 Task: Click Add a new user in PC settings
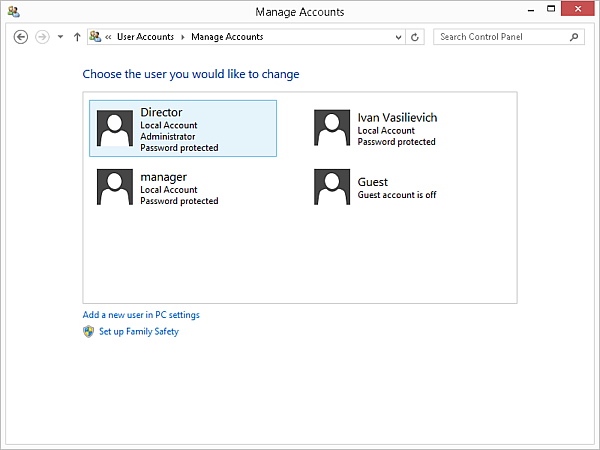[x=141, y=315]
